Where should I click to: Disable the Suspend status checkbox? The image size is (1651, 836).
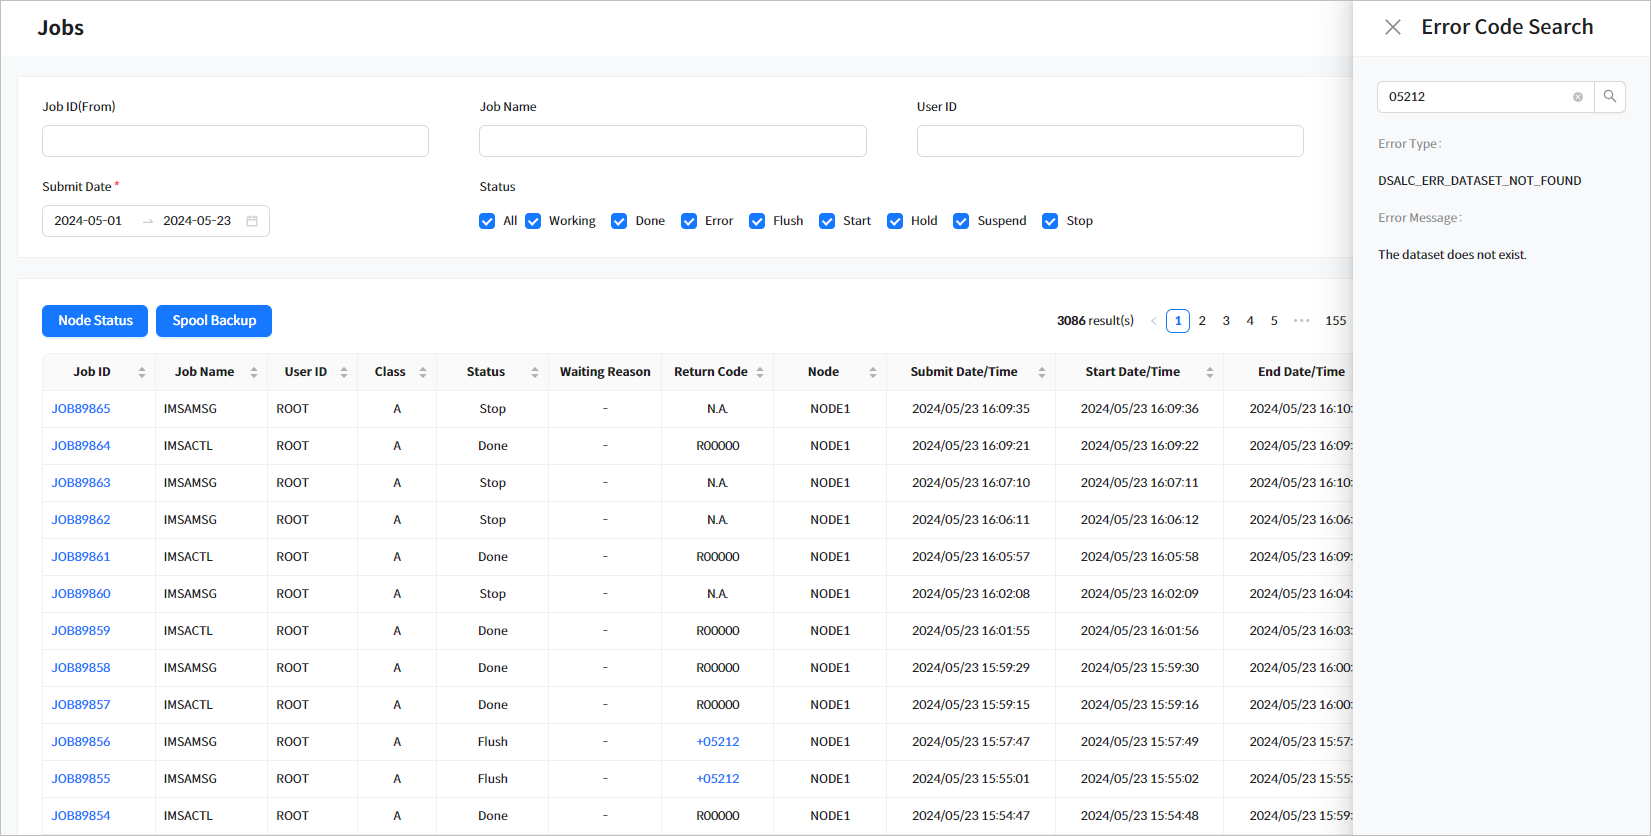tap(961, 221)
